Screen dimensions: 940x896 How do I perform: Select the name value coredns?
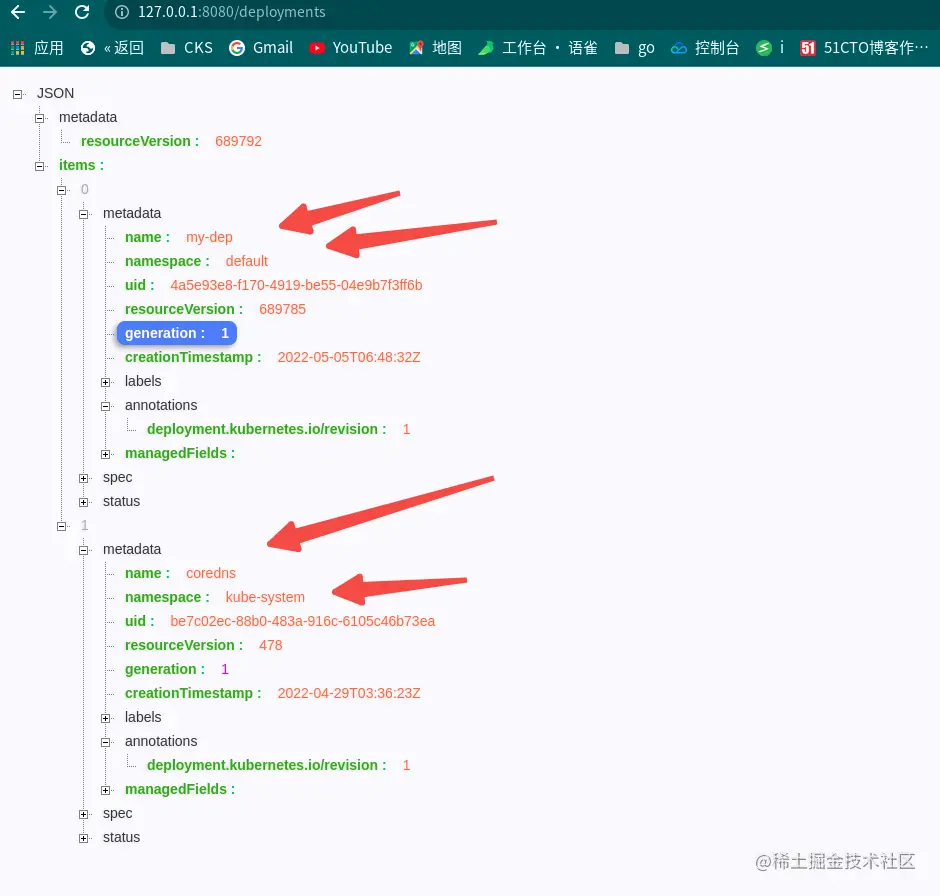[x=210, y=573]
